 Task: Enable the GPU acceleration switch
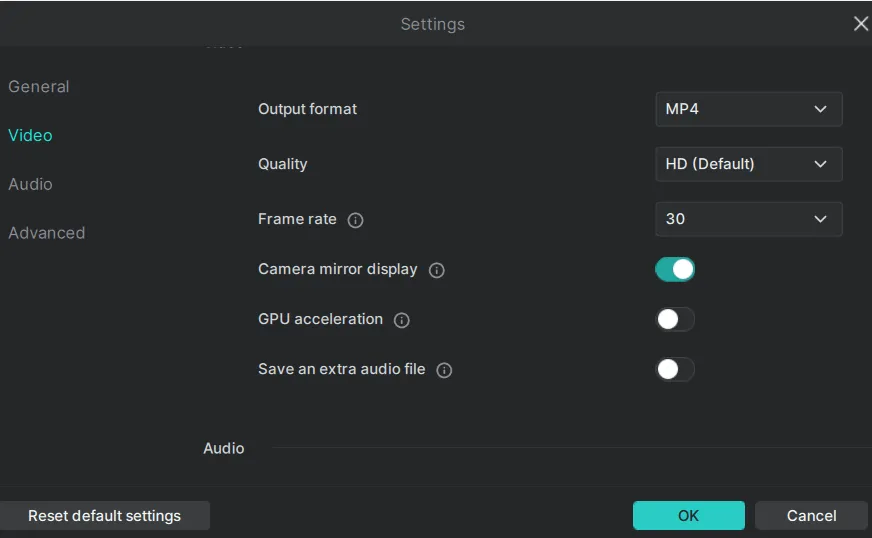[x=675, y=319]
